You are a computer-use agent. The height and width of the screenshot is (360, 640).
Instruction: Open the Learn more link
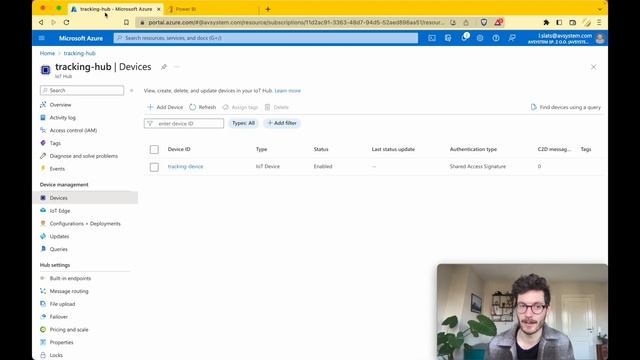pyautogui.click(x=287, y=91)
